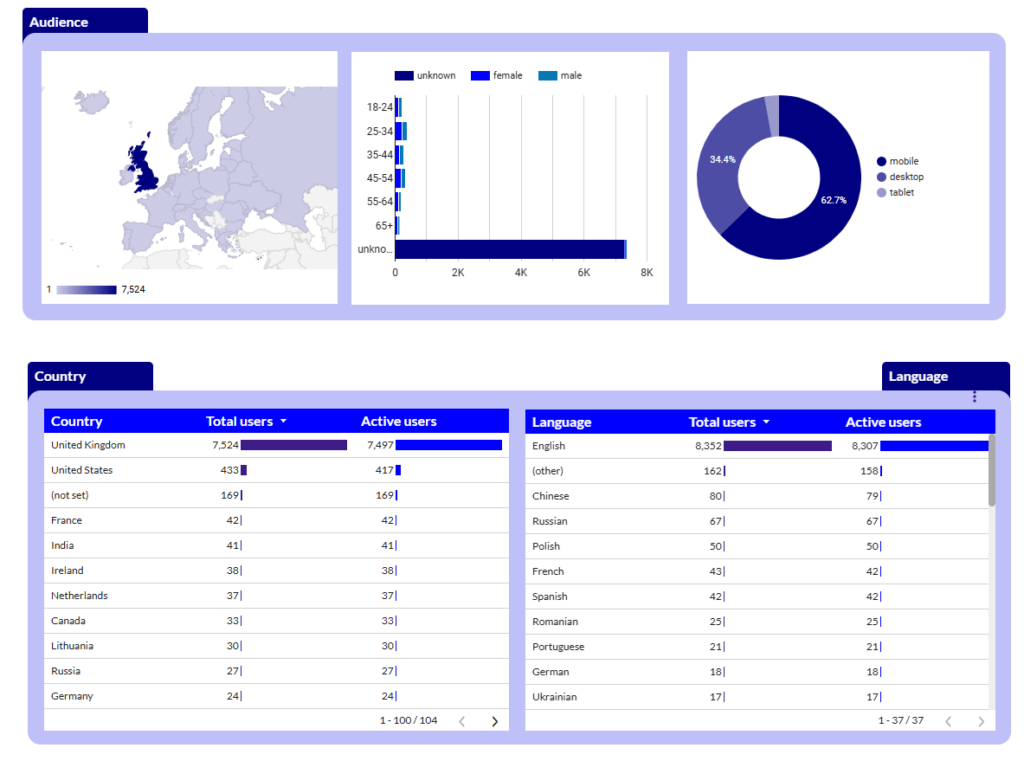Viewport: 1024px width, 761px height.
Task: Click previous page arrow in Language table
Action: pos(948,721)
